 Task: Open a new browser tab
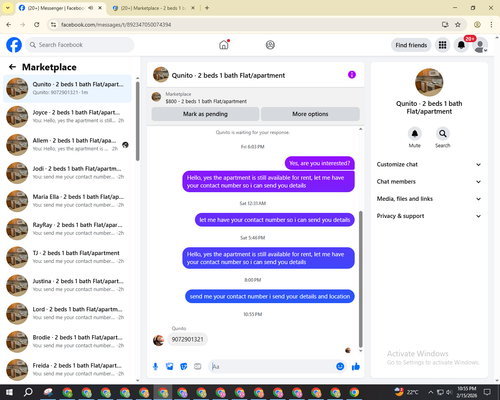point(207,8)
